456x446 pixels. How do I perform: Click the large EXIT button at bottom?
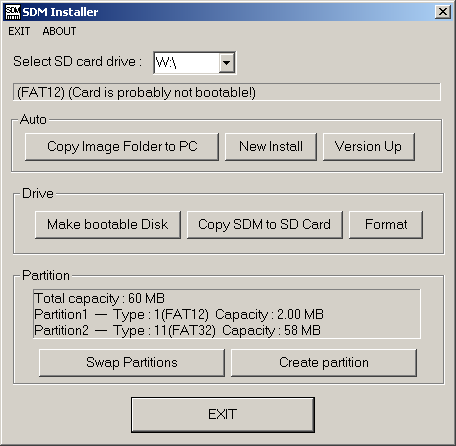point(223,415)
